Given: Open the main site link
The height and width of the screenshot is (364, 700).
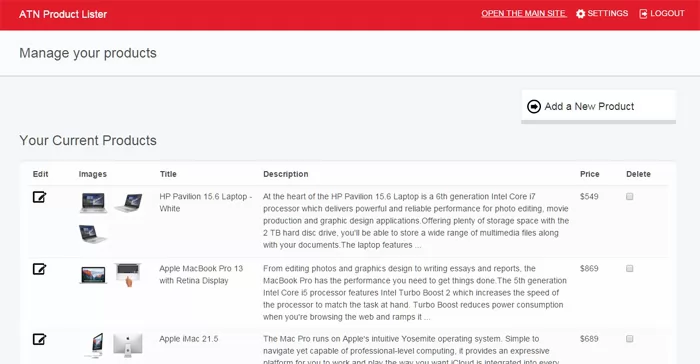Looking at the screenshot, I should click(x=524, y=13).
